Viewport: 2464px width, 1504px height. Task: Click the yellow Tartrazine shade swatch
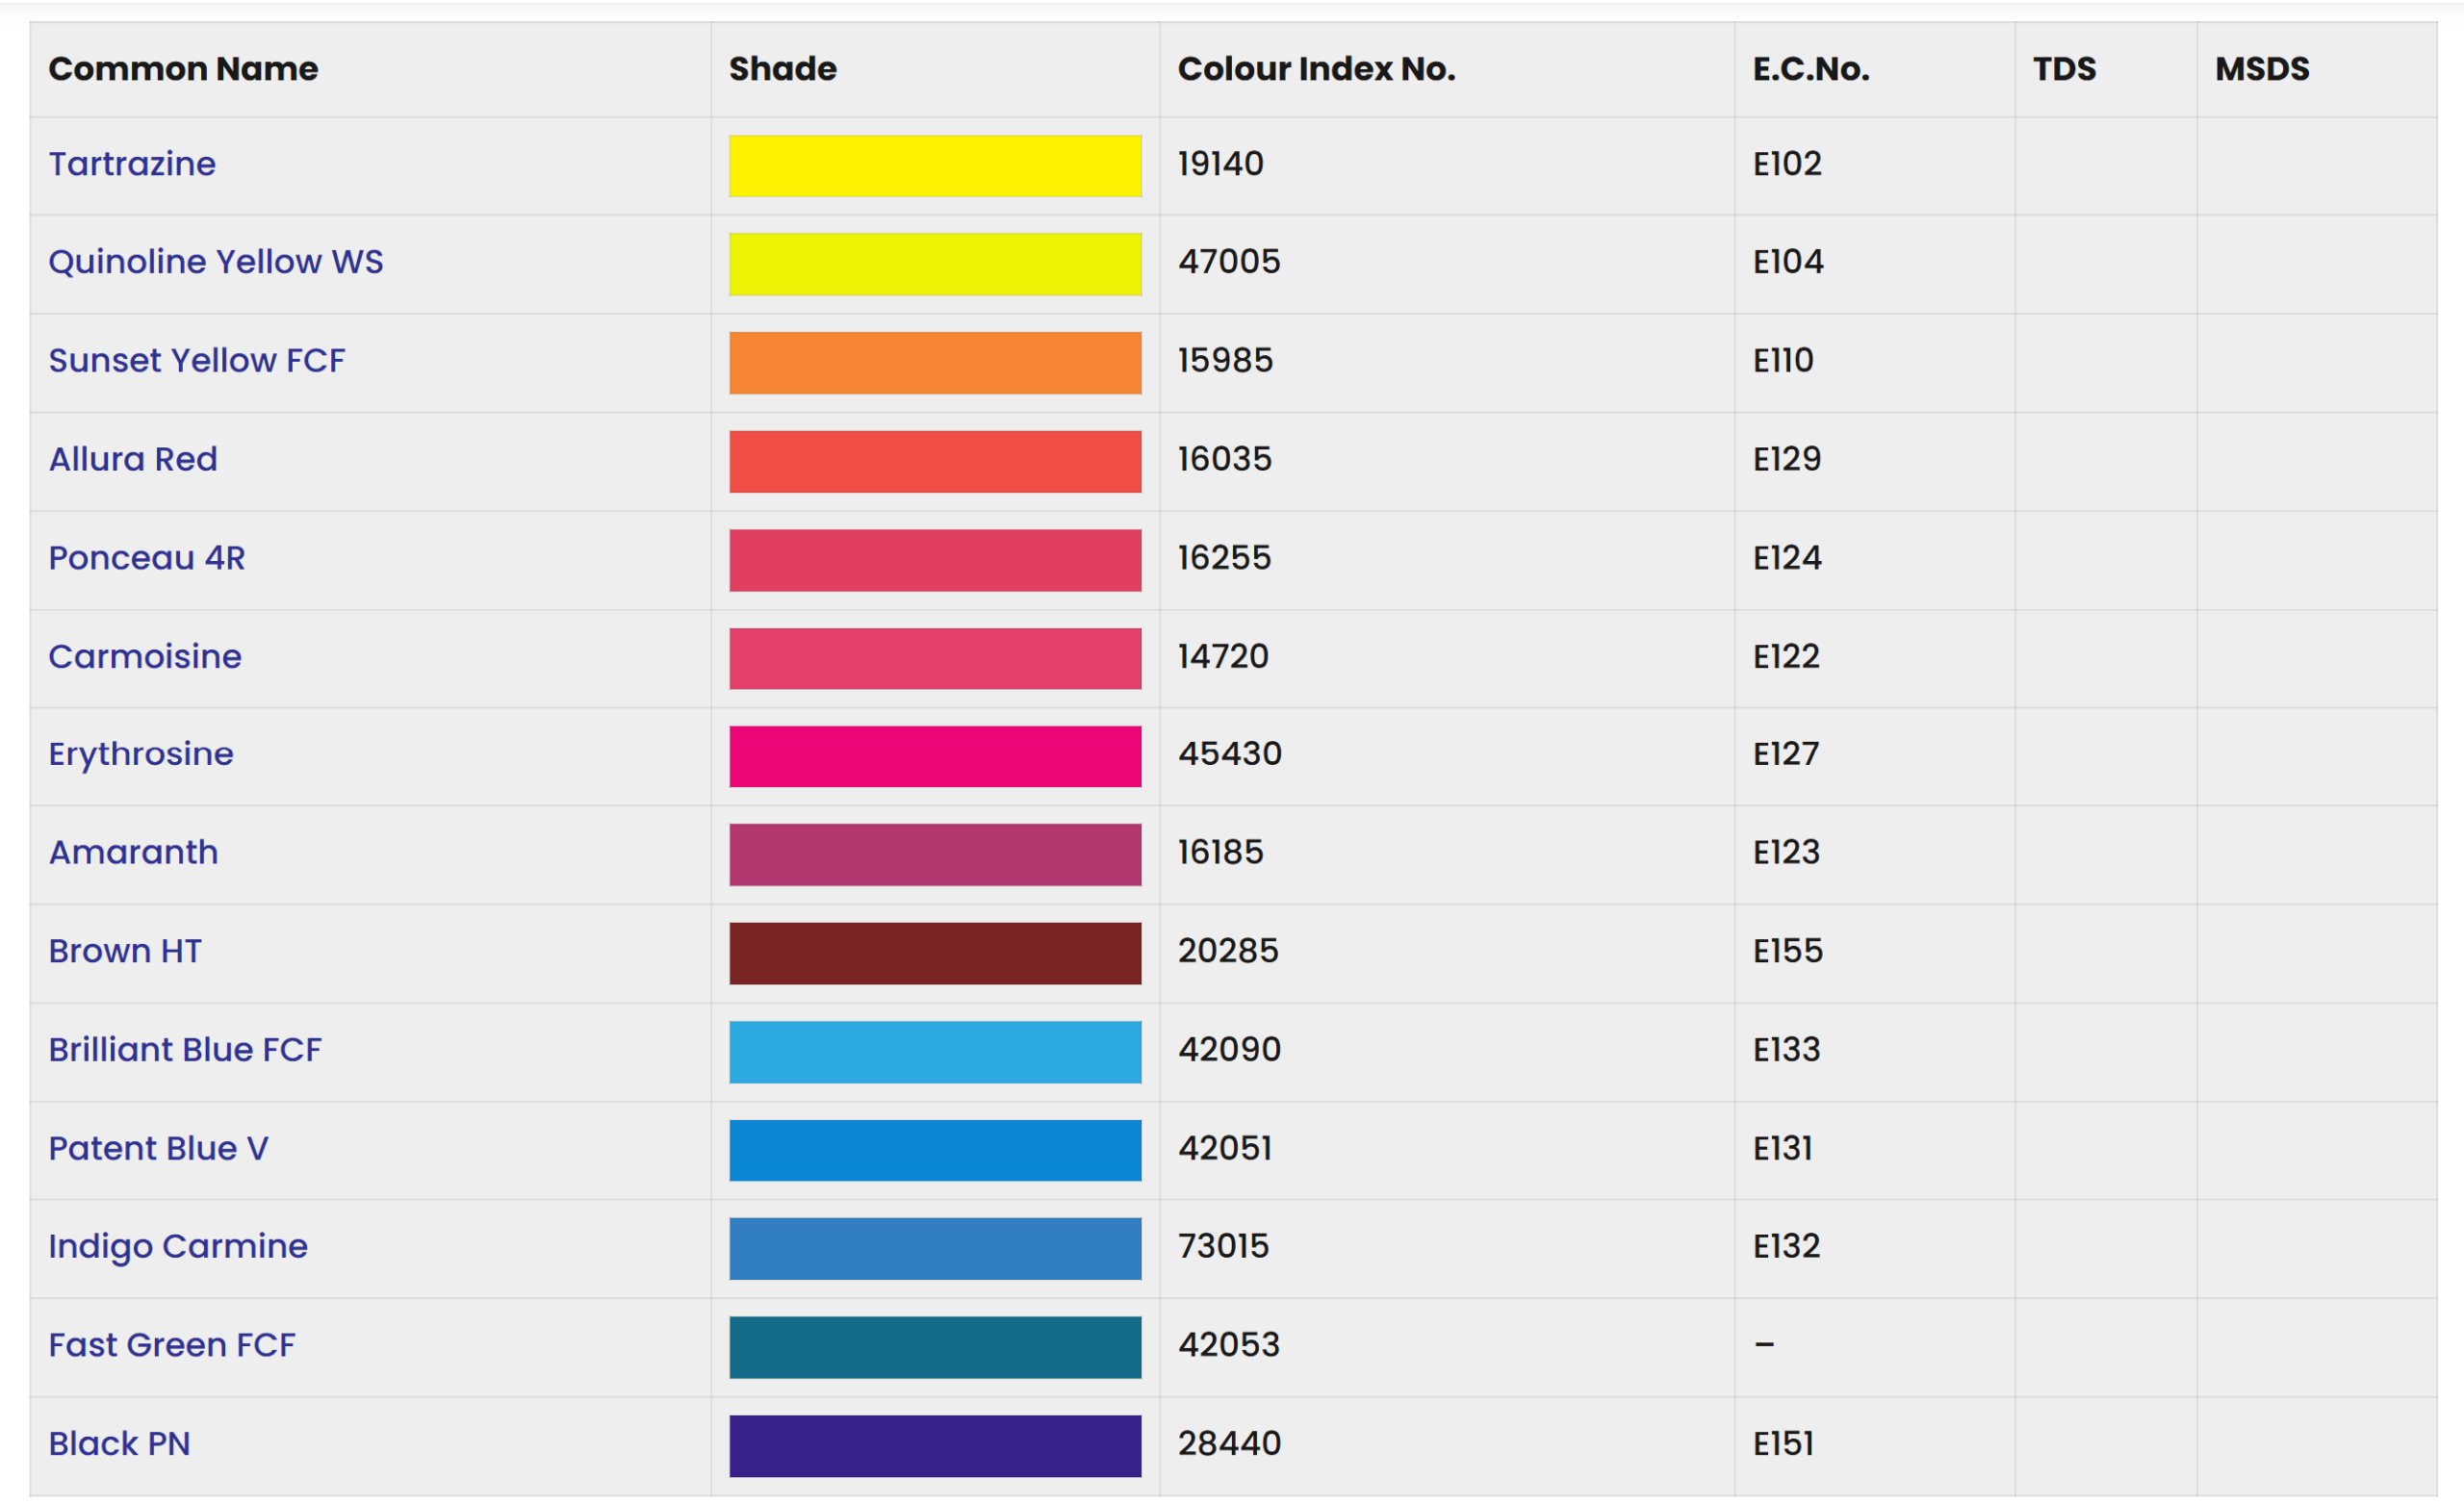[935, 166]
